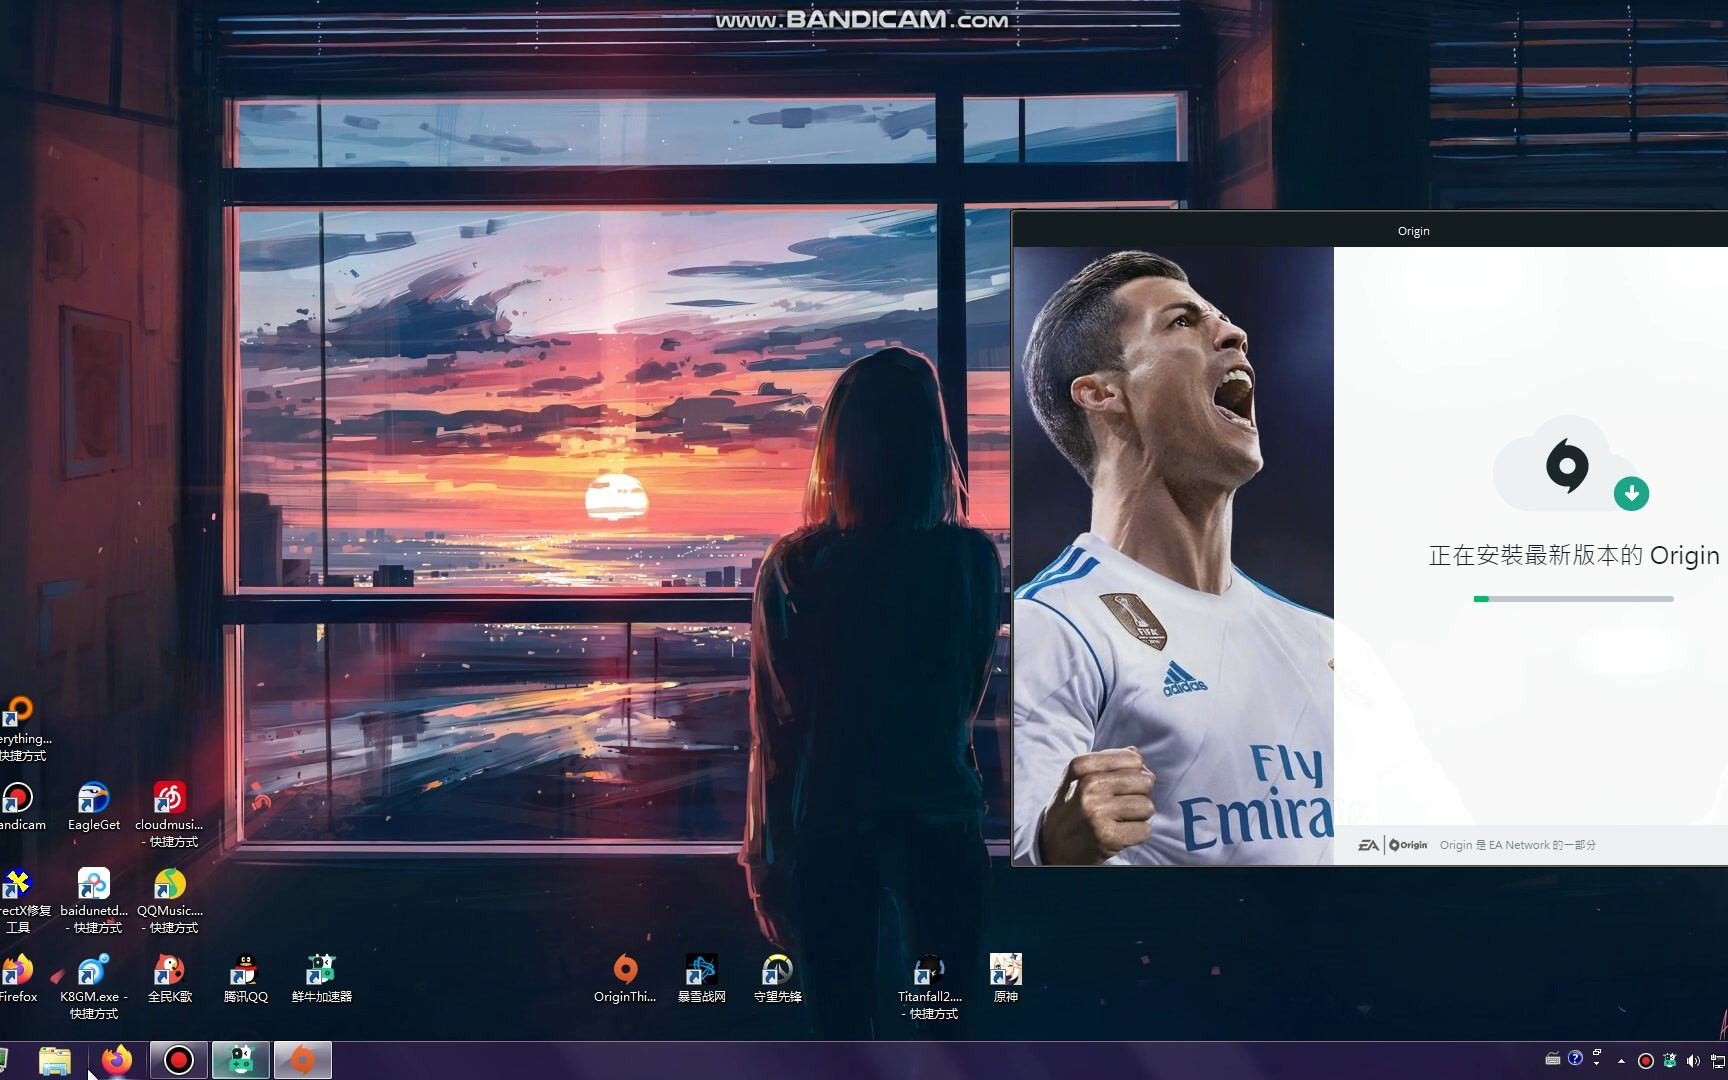Open the 全民K歌 desktop icon
The height and width of the screenshot is (1080, 1728).
[x=169, y=978]
